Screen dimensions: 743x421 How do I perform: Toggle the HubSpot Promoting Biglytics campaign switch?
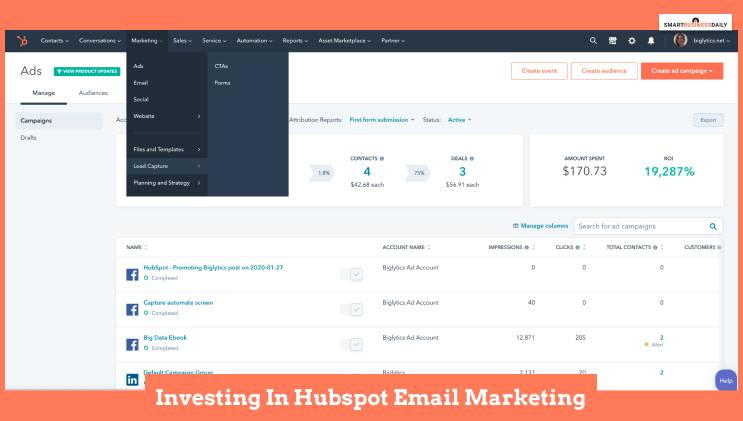tap(352, 275)
